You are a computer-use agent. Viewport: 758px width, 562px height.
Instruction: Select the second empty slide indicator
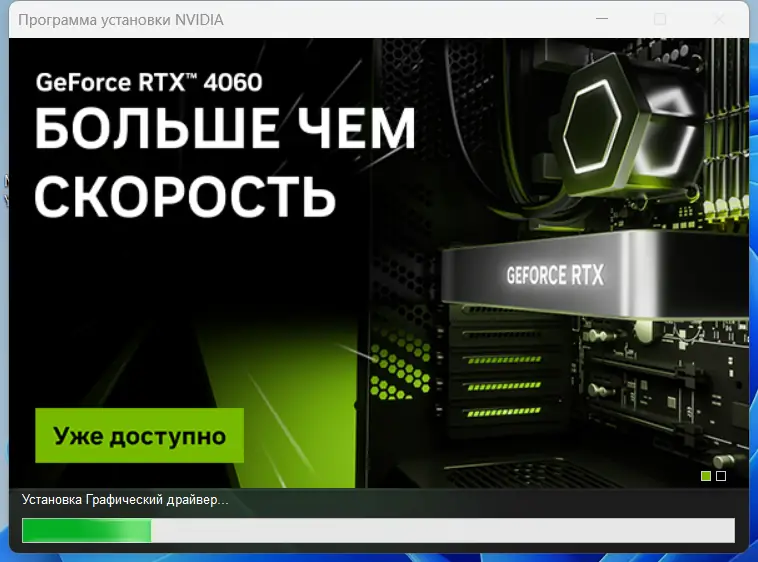(721, 476)
